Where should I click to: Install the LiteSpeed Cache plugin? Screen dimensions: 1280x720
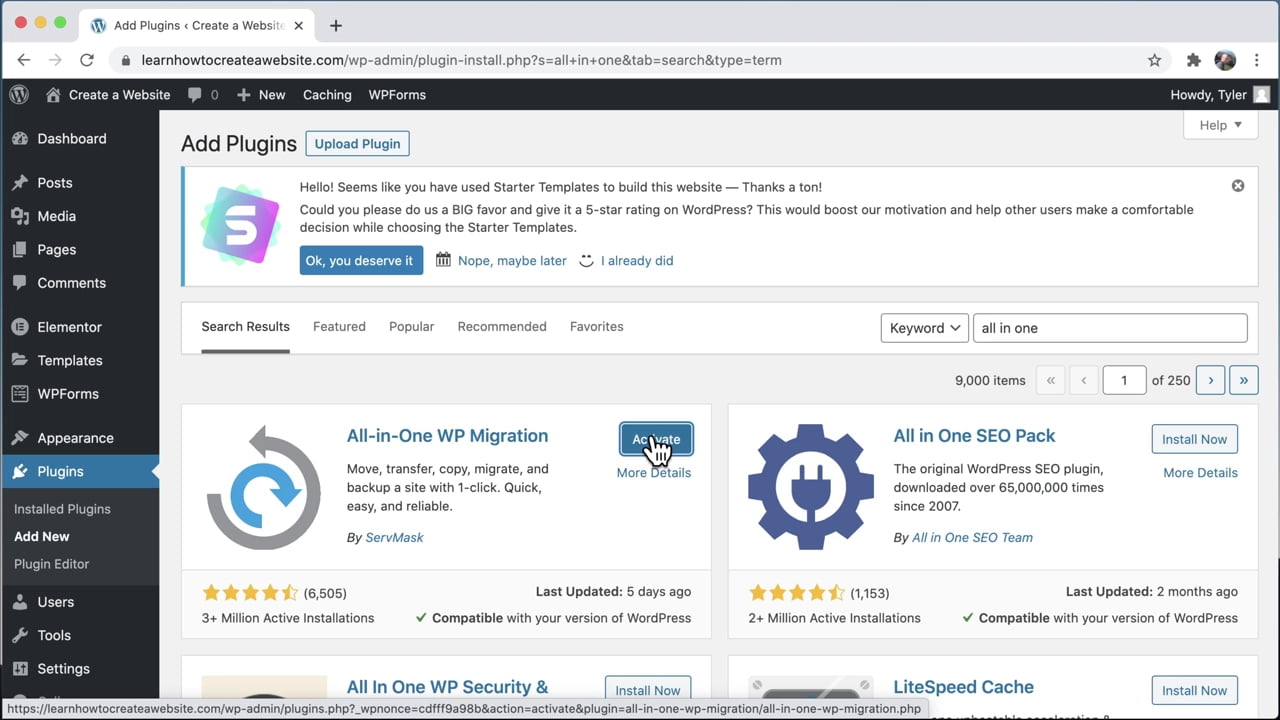point(1194,690)
